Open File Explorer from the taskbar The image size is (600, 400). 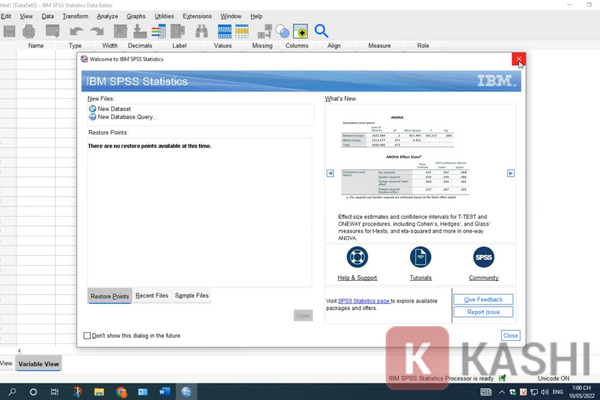click(99, 392)
